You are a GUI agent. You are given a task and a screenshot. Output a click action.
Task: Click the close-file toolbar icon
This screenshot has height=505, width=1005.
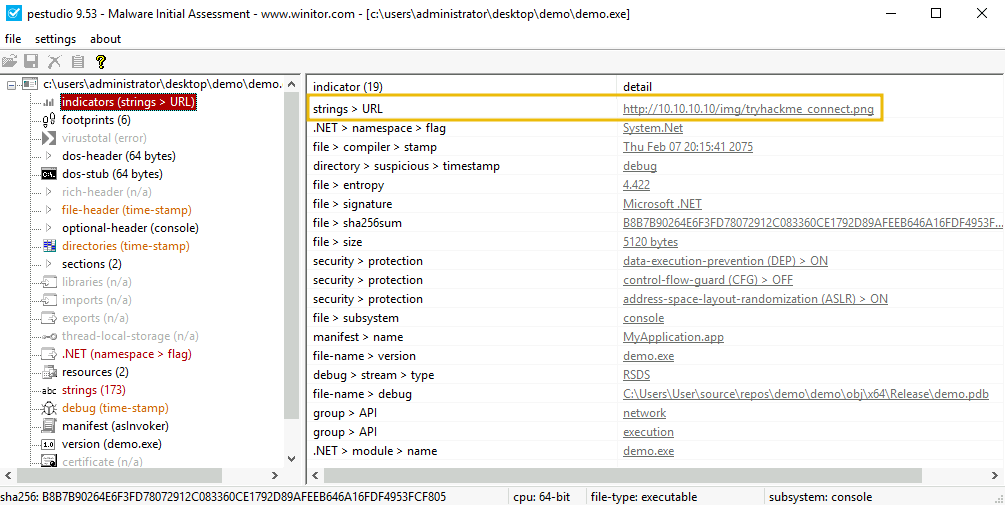[55, 62]
